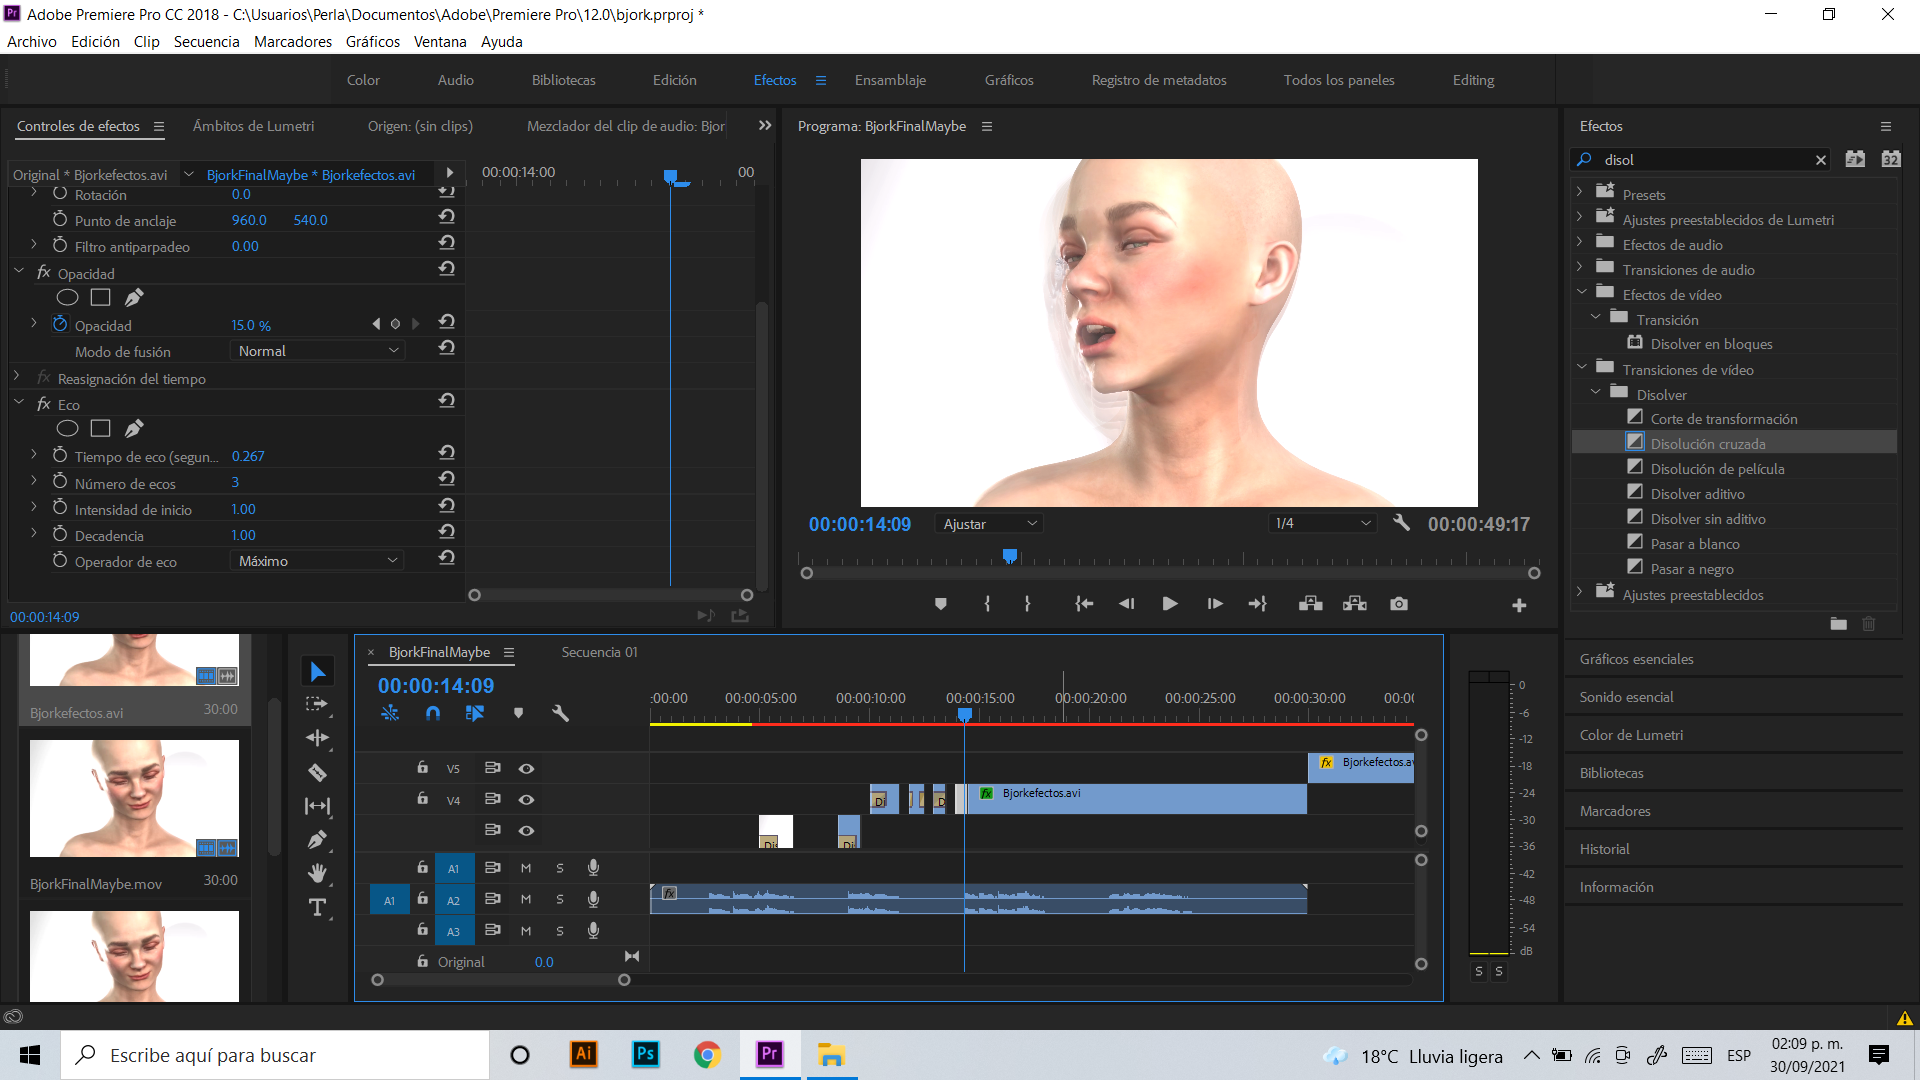This screenshot has width=1920, height=1080.
Task: Open Ajustar zoom level dropdown
Action: (x=989, y=523)
